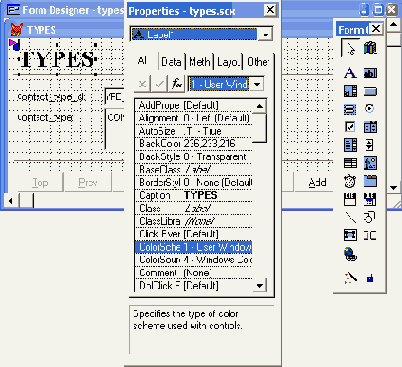Click the Add button on the form
Viewport: 402px width, 367px height.
tap(317, 183)
